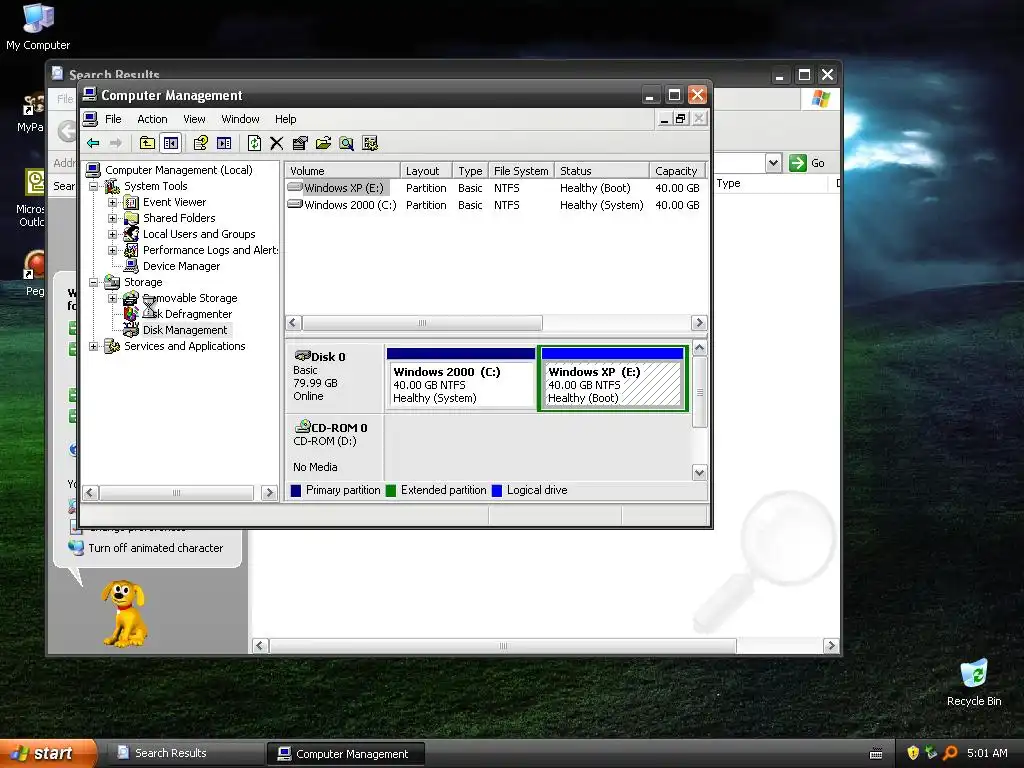
Task: Click the security shield tray icon
Action: 913,754
